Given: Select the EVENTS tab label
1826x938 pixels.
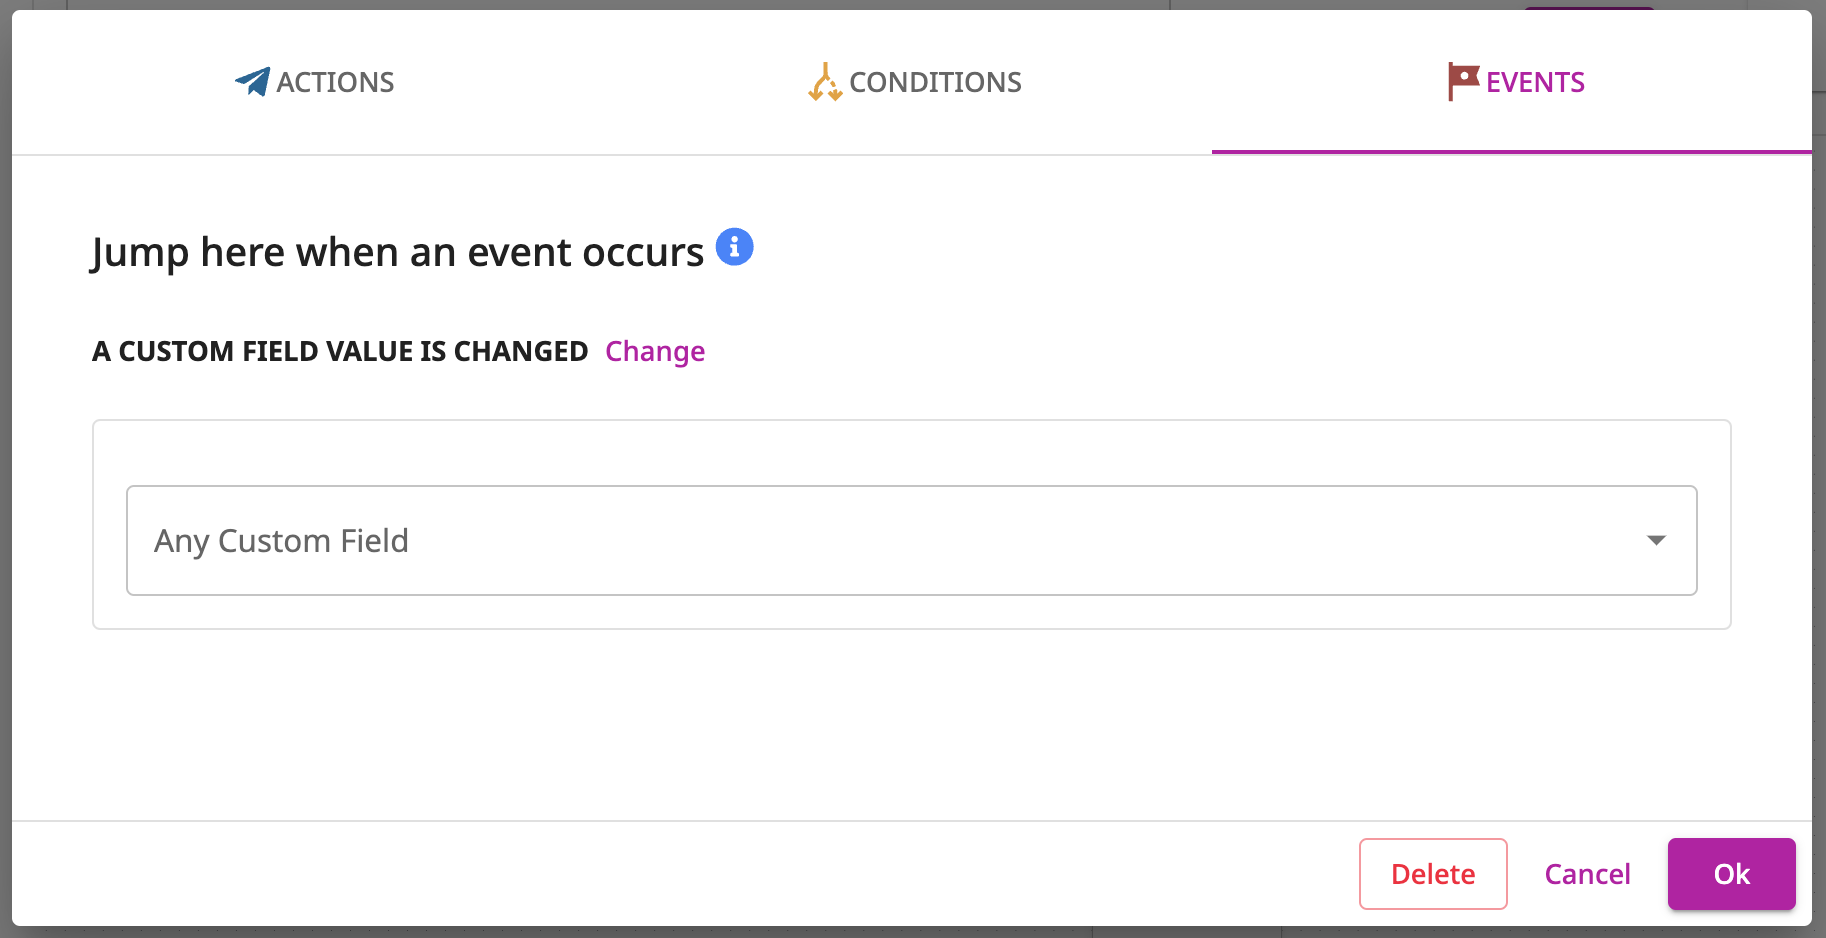Looking at the screenshot, I should click(x=1535, y=82).
